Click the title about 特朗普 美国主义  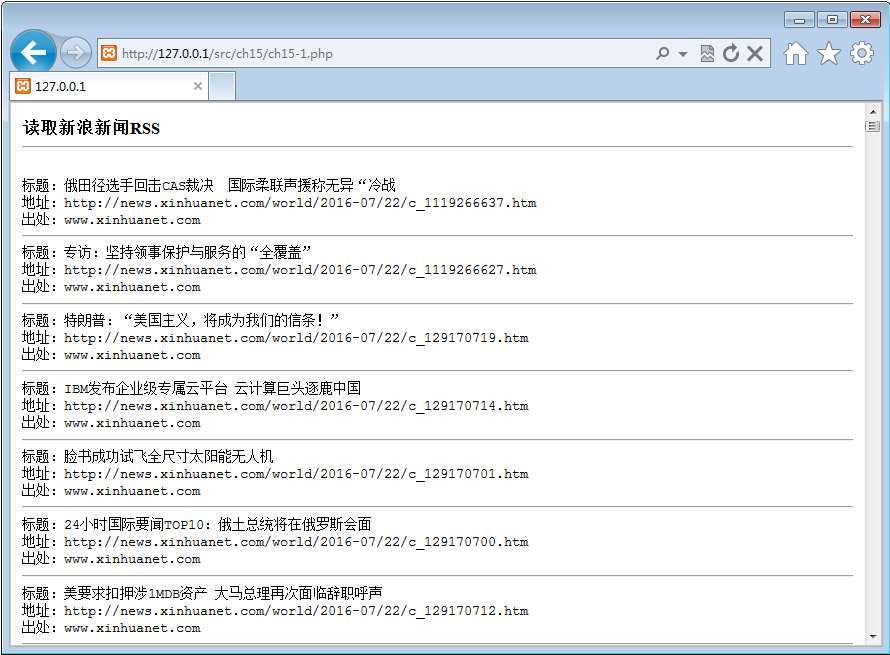point(201,320)
